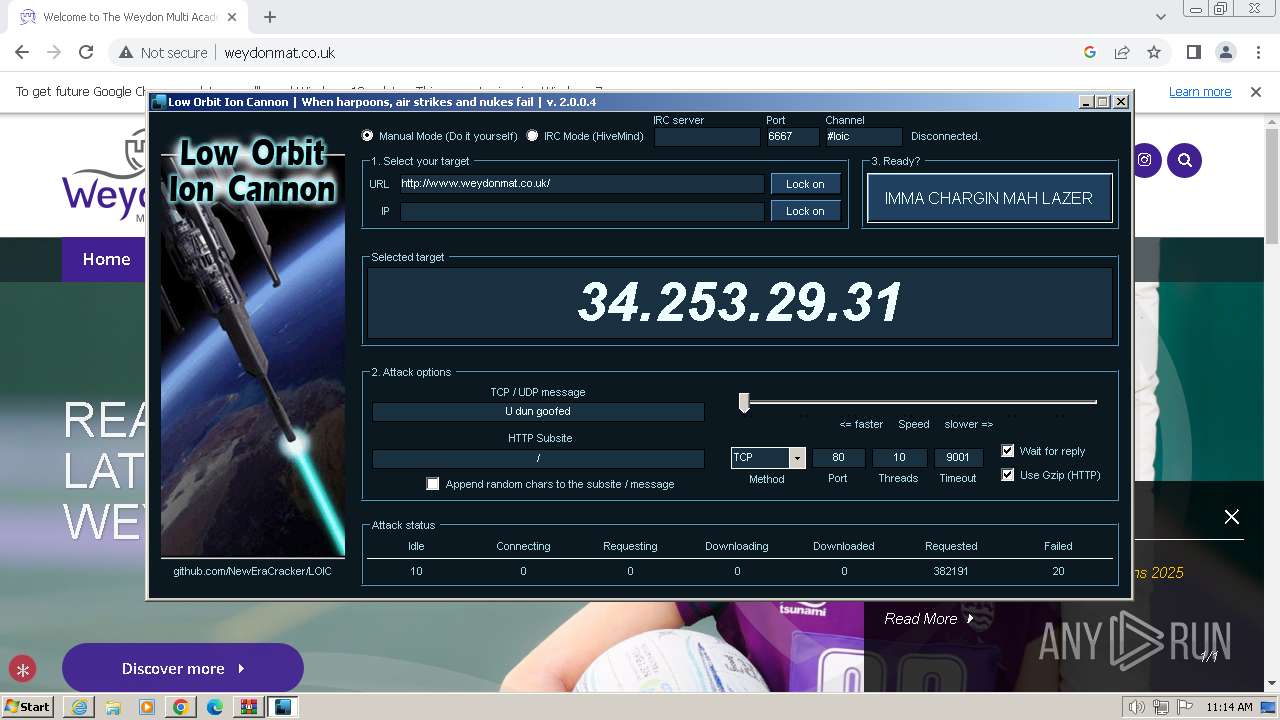Select IRC Mode (HiveMind) radio button
This screenshot has height=720, width=1280.
532,136
